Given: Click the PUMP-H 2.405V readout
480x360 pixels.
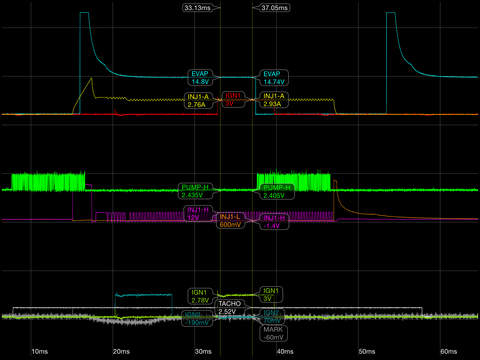Looking at the screenshot, I should (x=278, y=192).
